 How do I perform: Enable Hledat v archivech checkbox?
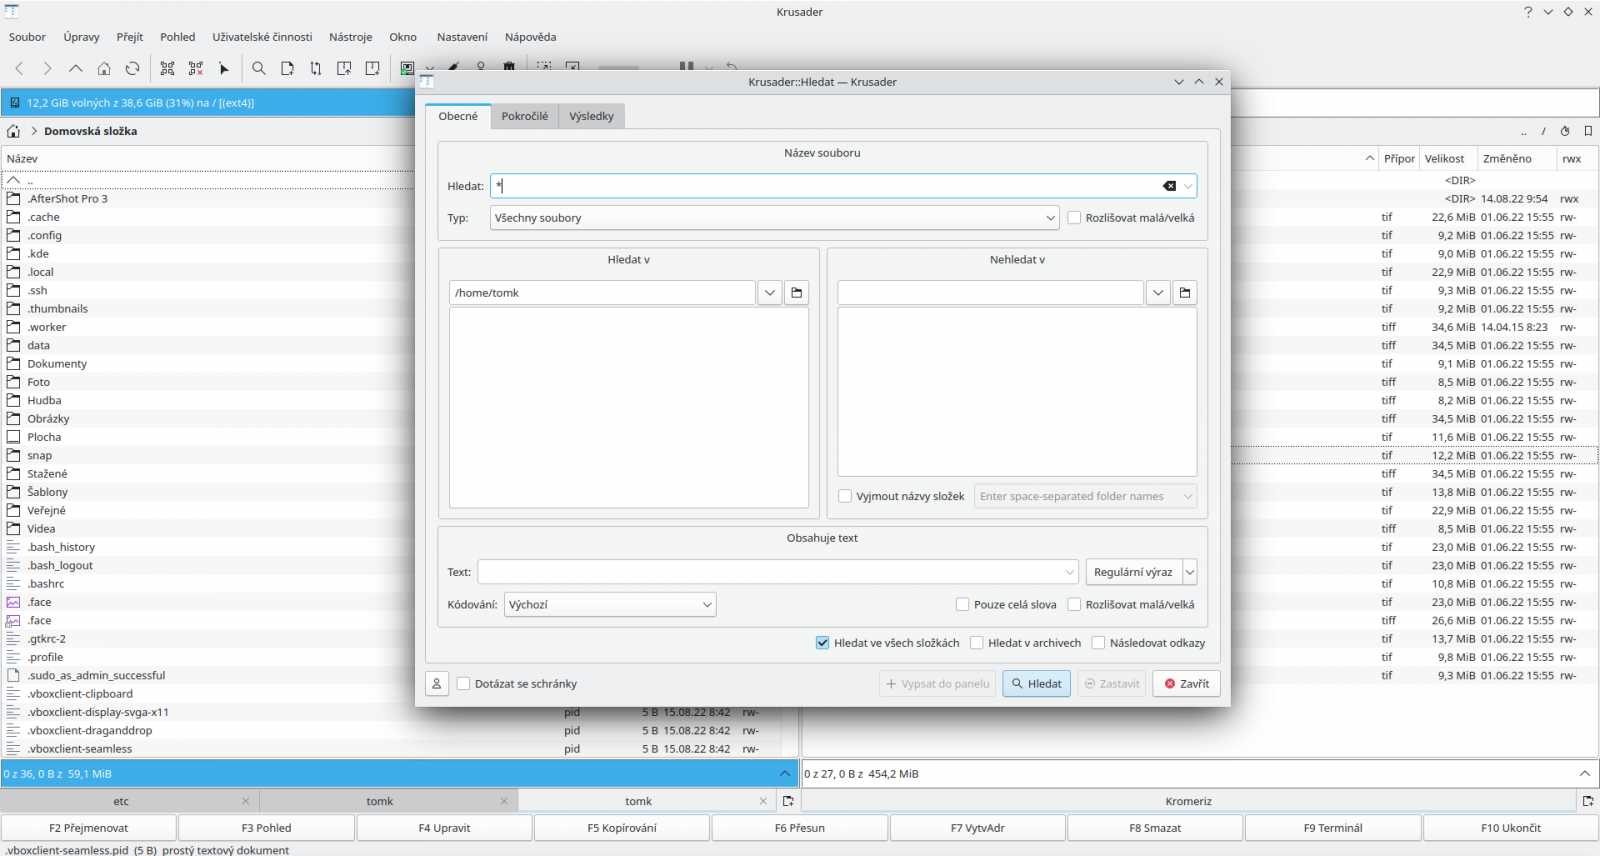tap(1026, 643)
